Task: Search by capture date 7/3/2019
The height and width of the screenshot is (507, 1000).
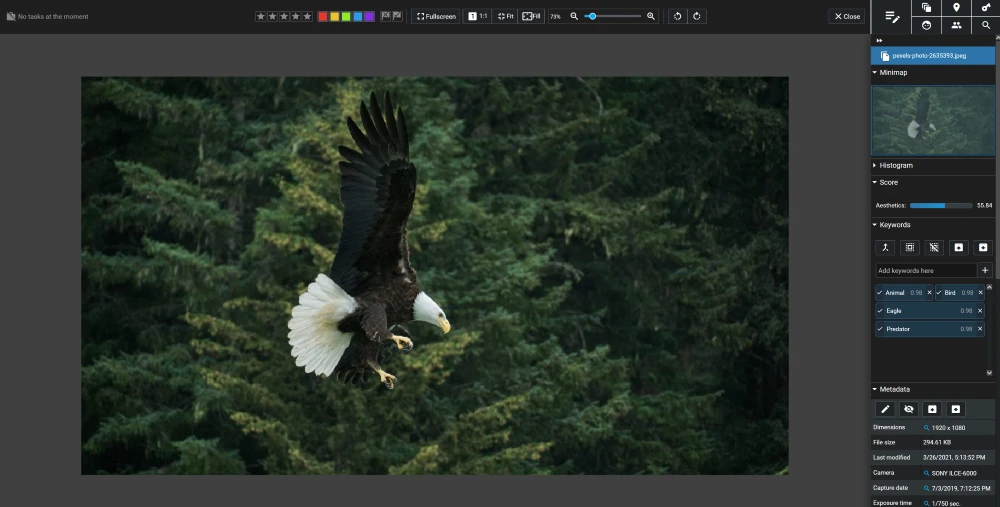Action: coord(927,489)
